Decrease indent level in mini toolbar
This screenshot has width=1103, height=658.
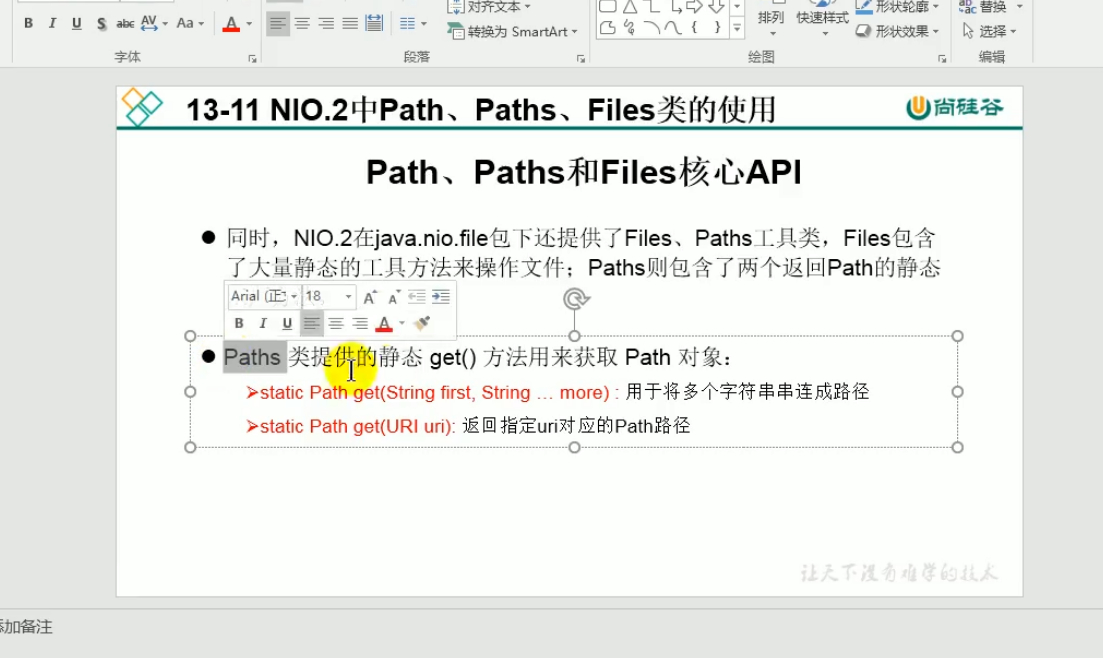(417, 297)
